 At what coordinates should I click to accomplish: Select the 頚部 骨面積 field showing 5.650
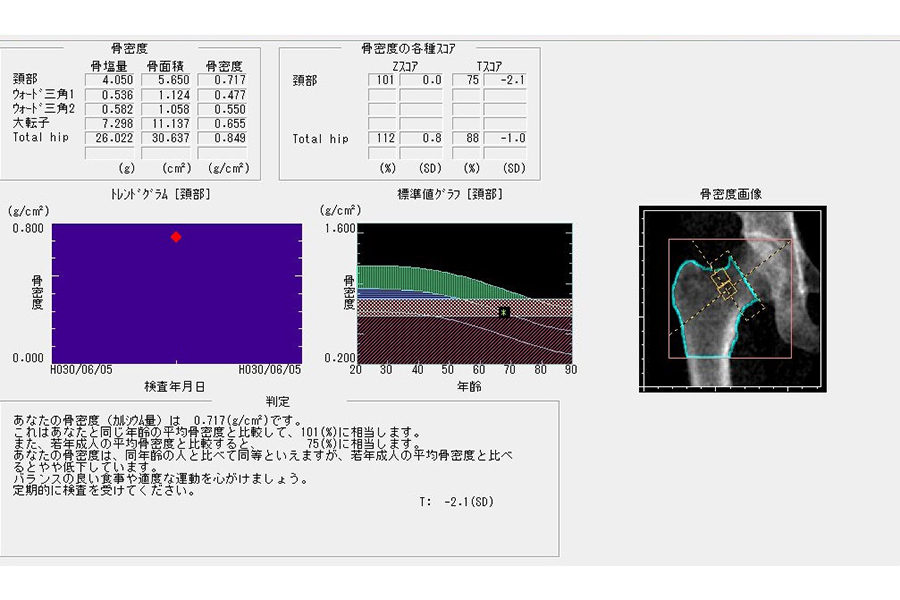166,80
